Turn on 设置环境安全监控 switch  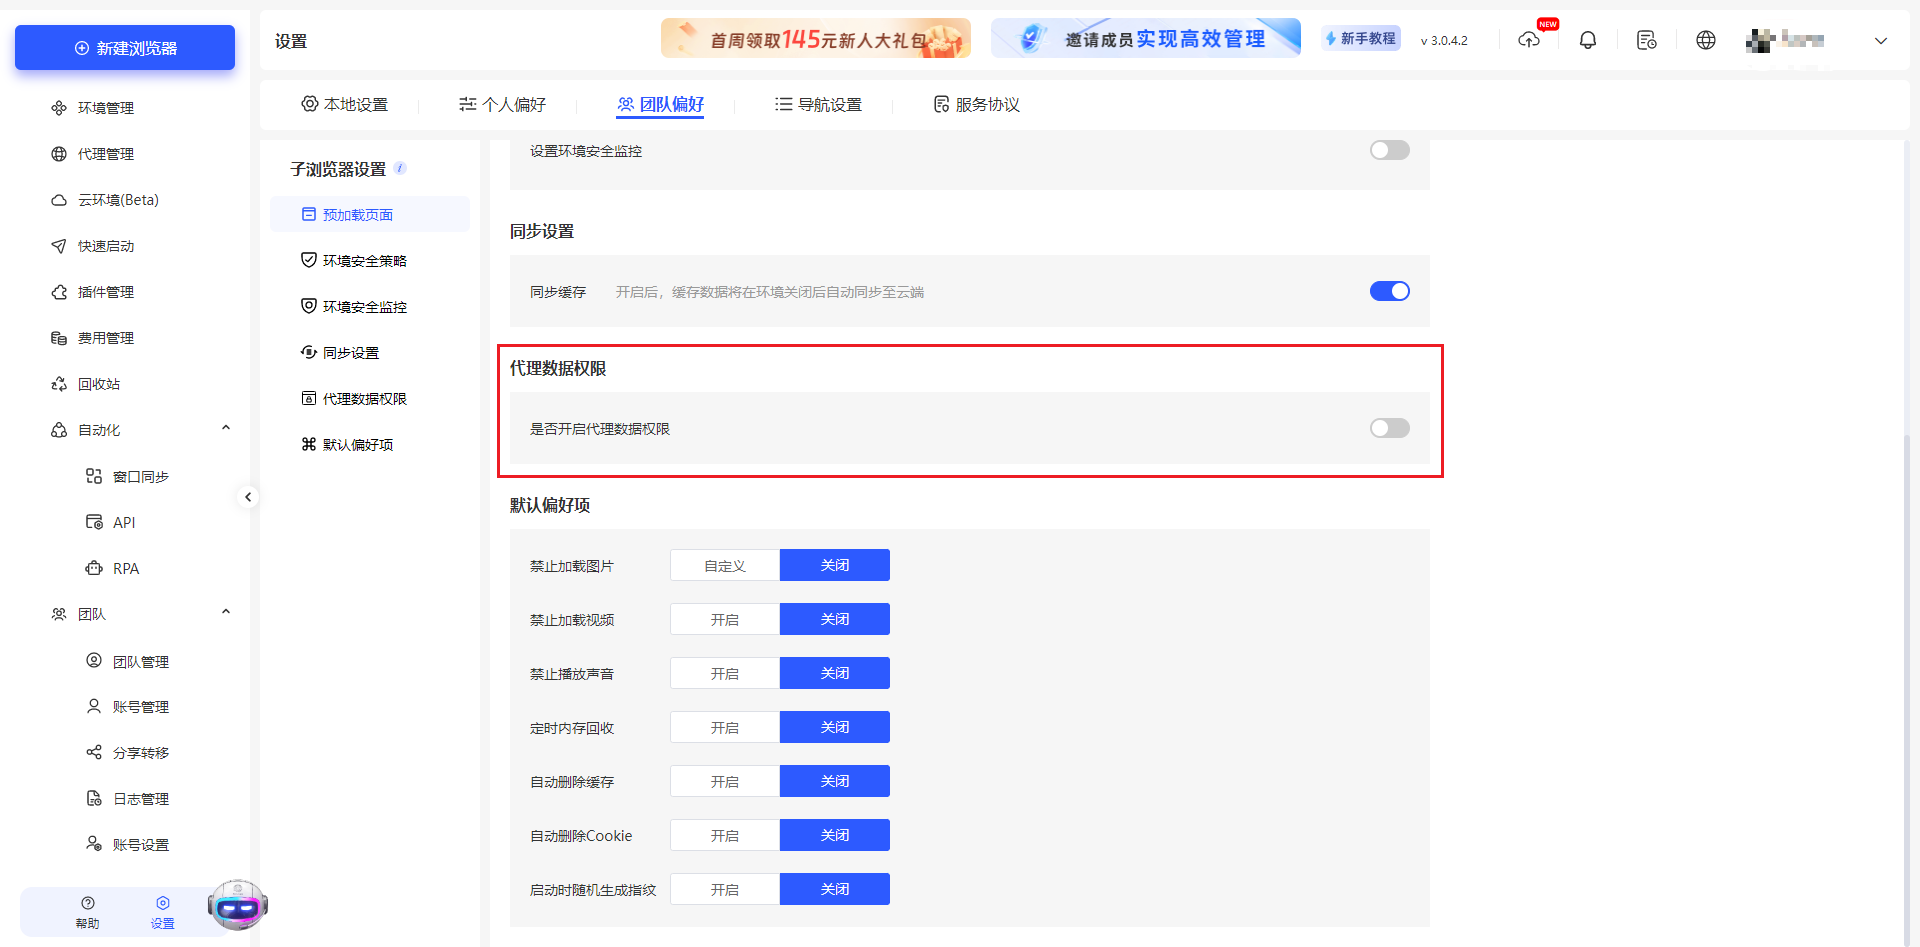(x=1389, y=150)
